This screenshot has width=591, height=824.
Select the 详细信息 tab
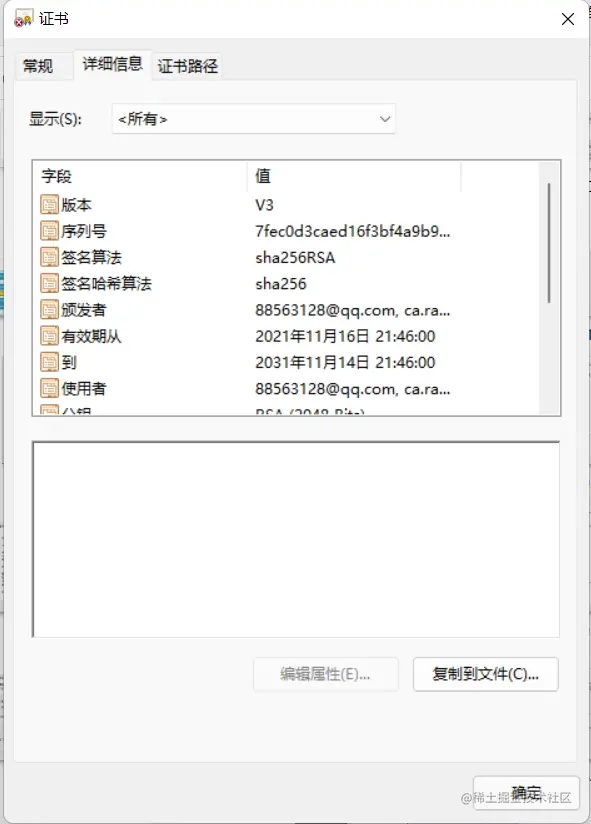(113, 64)
